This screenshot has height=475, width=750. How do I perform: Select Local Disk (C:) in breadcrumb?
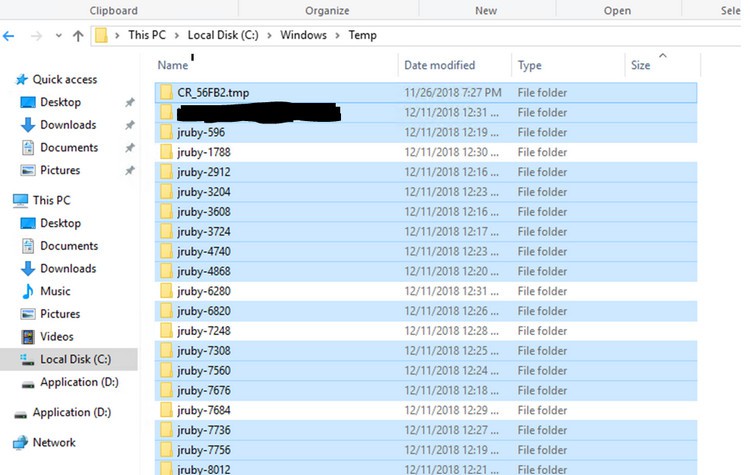[223, 35]
